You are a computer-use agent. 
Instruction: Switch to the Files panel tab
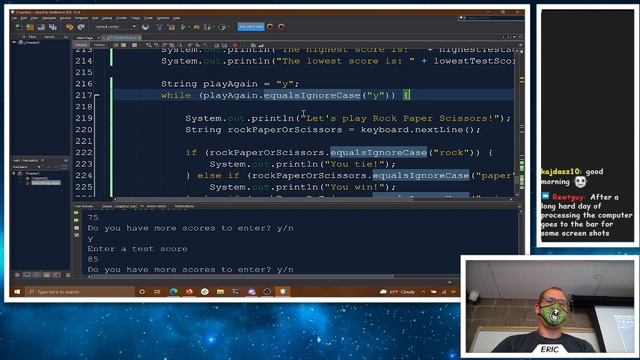click(32, 37)
